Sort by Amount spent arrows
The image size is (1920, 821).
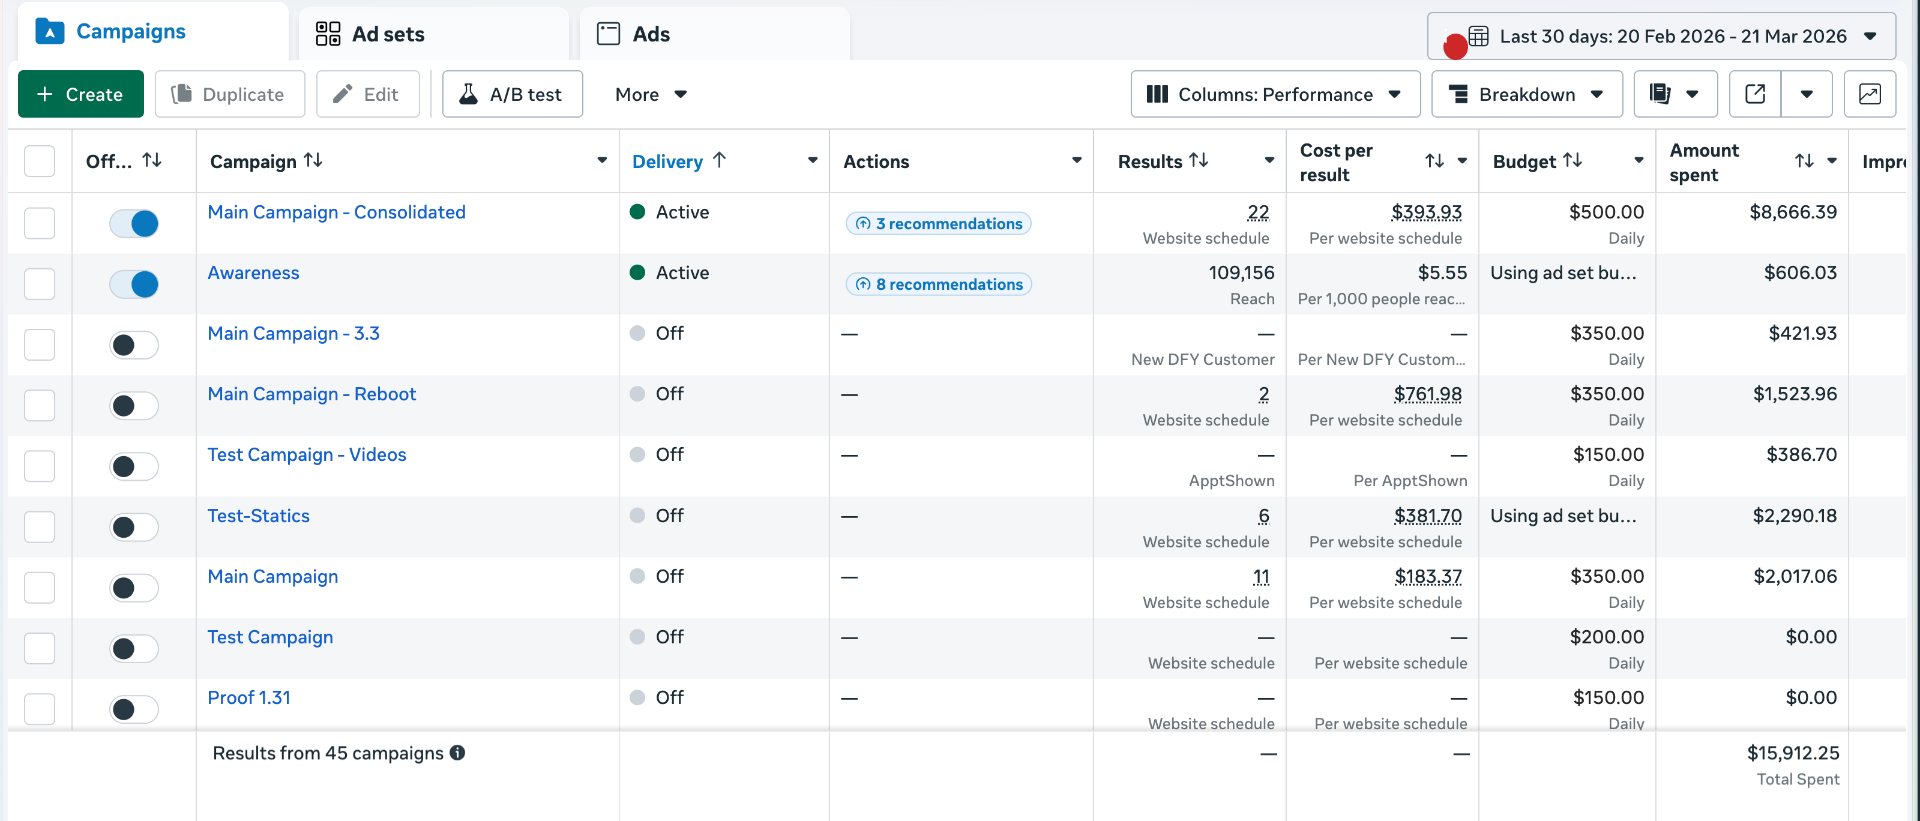1805,161
